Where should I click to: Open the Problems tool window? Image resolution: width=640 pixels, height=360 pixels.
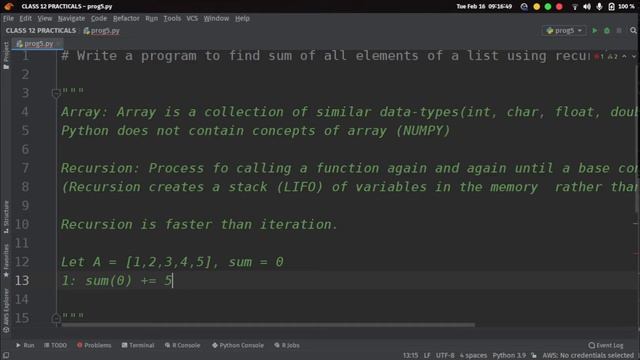pyautogui.click(x=94, y=345)
